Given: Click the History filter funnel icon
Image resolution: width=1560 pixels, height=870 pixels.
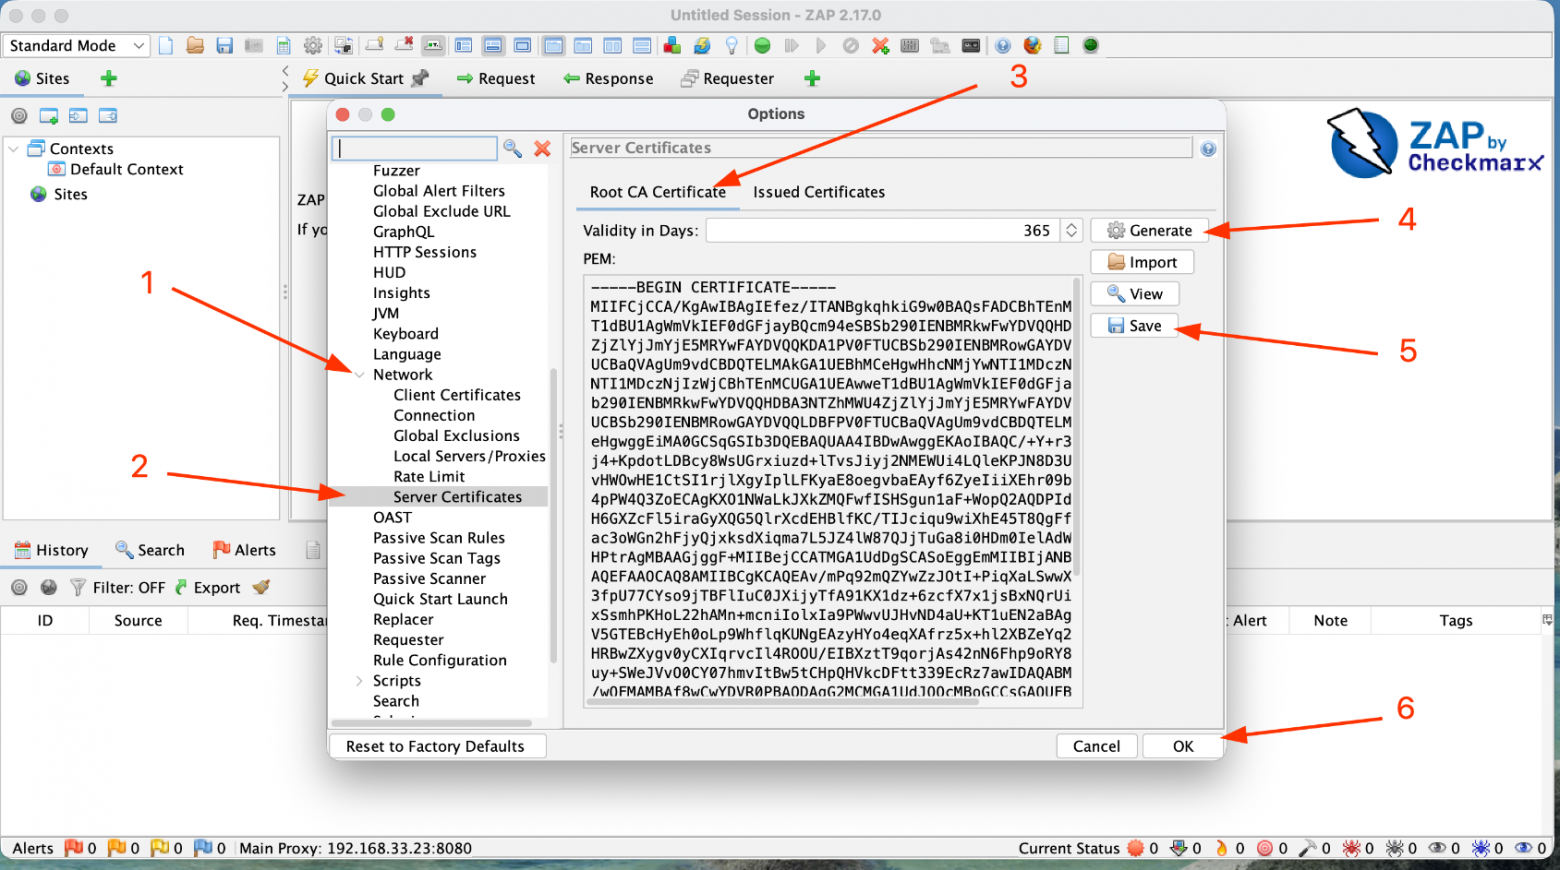Looking at the screenshot, I should 77,587.
